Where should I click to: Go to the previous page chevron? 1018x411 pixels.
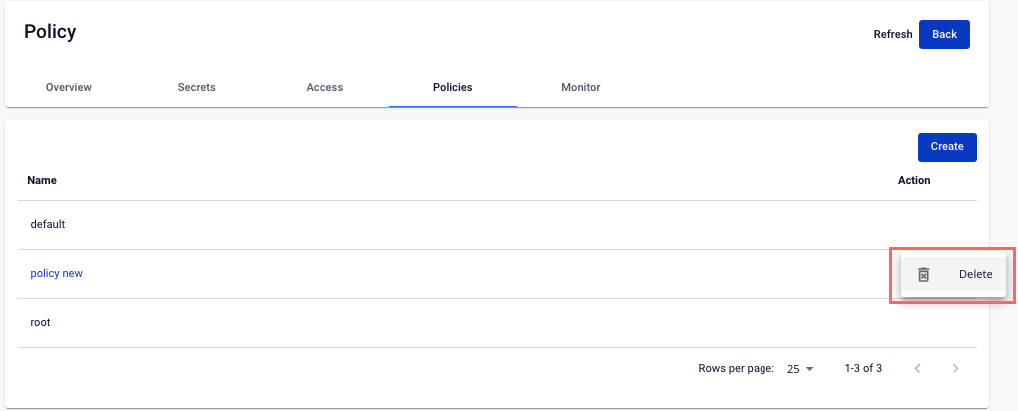pyautogui.click(x=917, y=369)
